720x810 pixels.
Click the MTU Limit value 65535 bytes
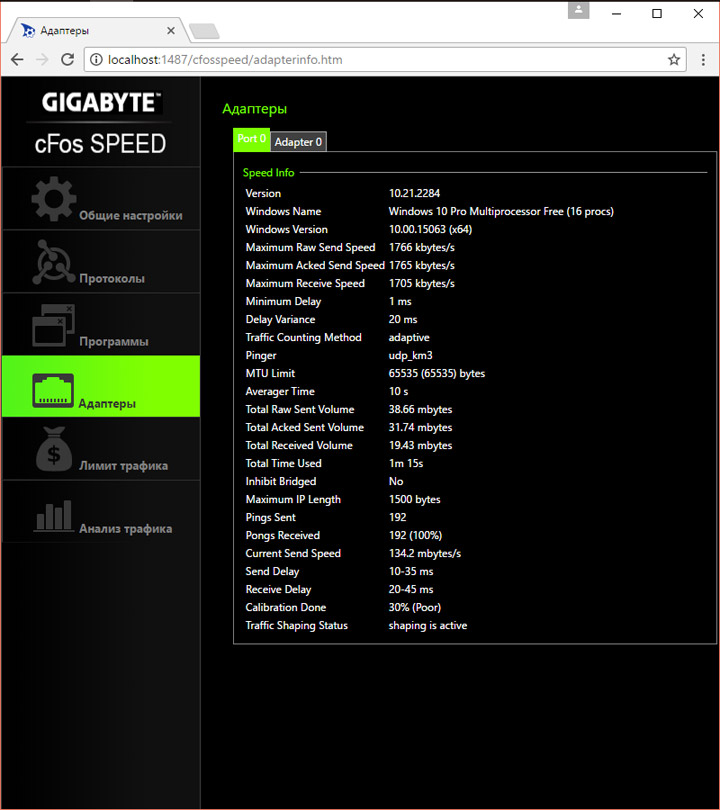coord(437,373)
